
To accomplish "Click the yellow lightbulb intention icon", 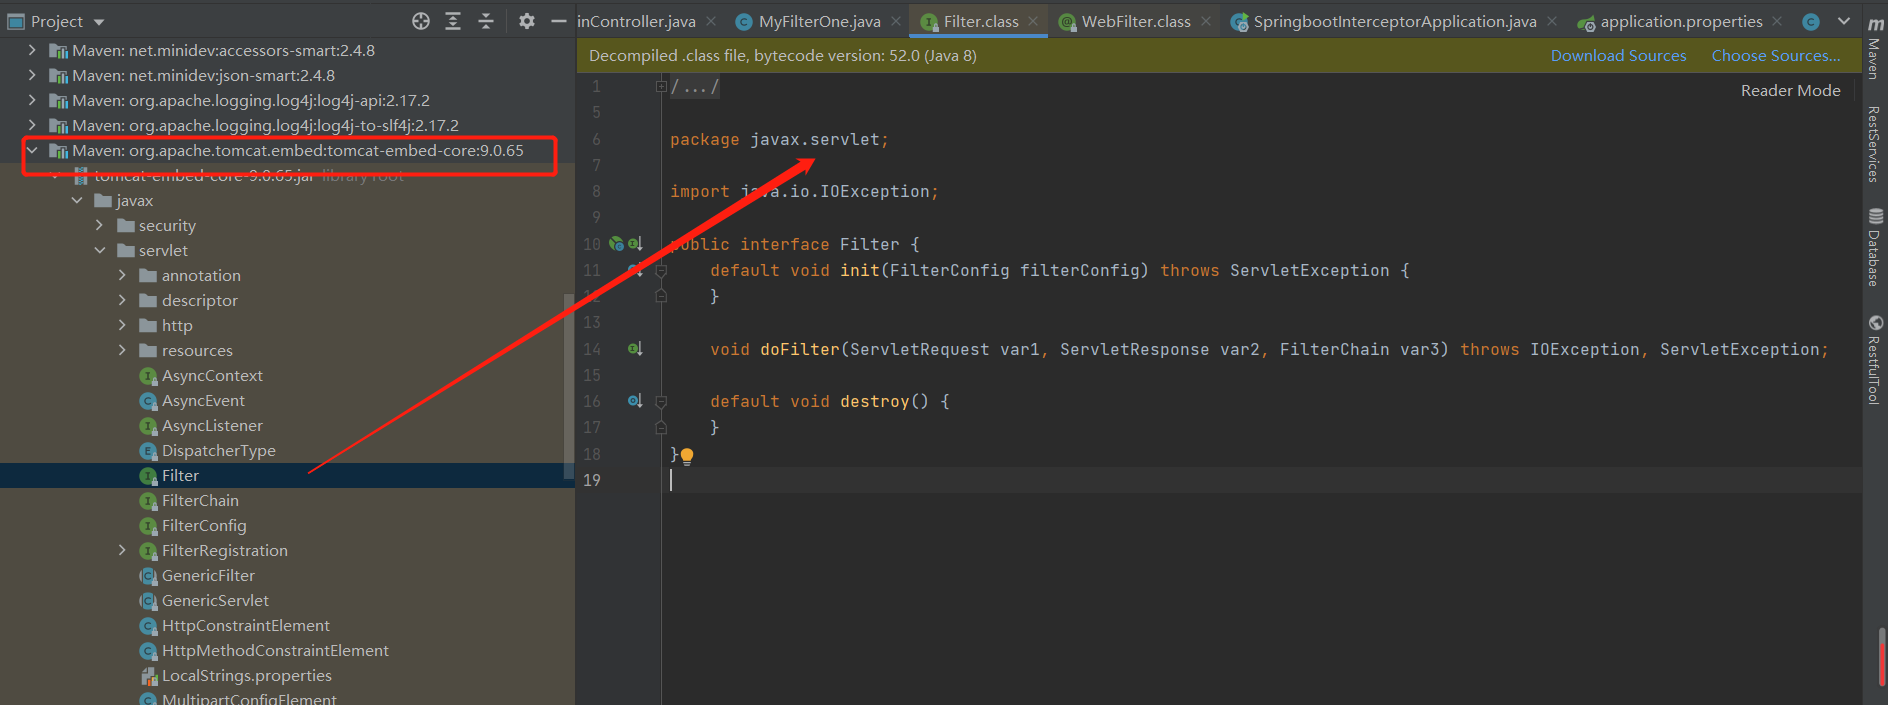I will [x=687, y=455].
